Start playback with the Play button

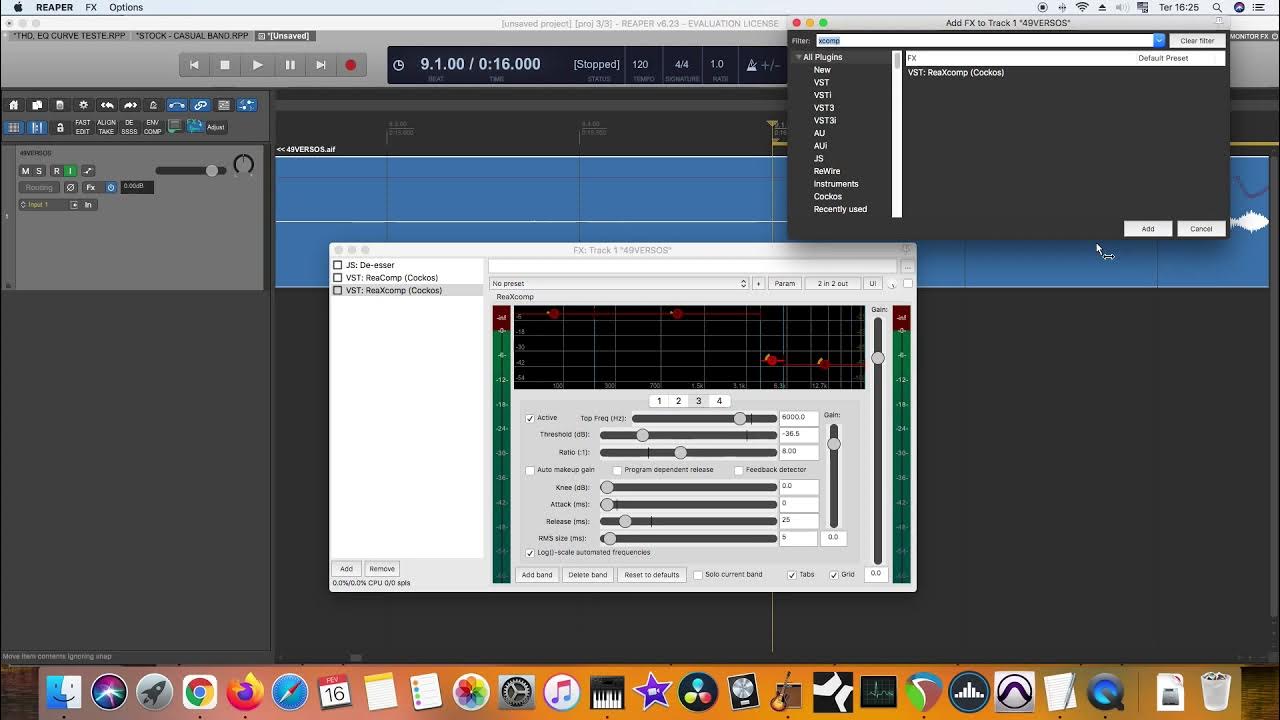[x=257, y=65]
